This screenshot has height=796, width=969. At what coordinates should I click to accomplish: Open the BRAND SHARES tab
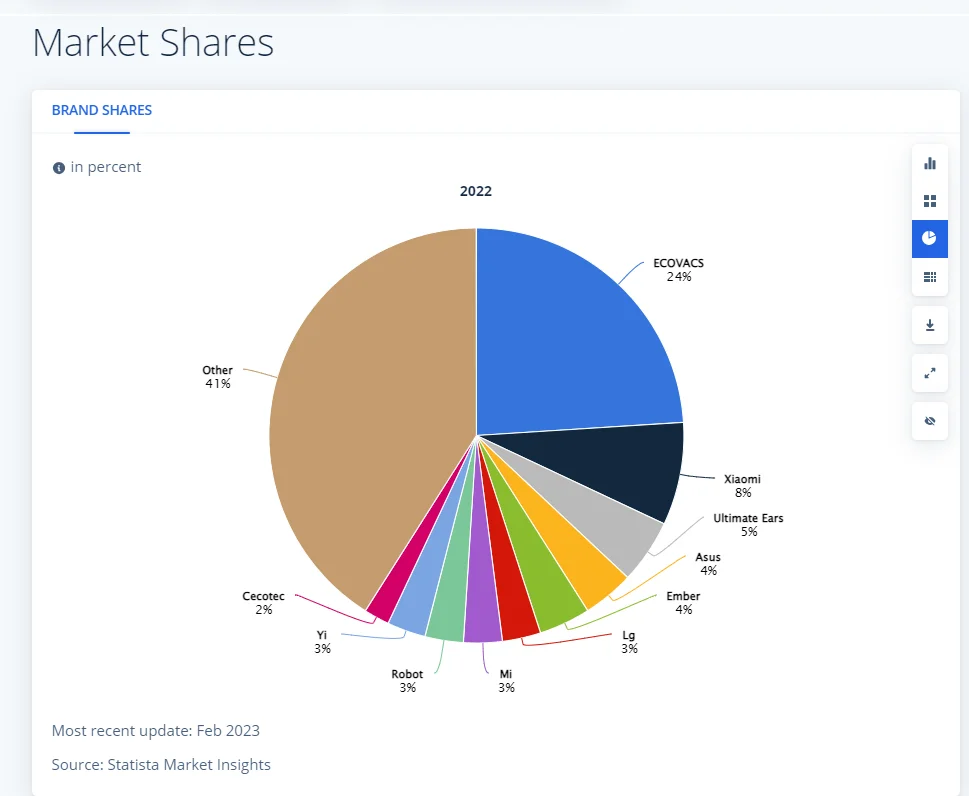click(x=102, y=111)
